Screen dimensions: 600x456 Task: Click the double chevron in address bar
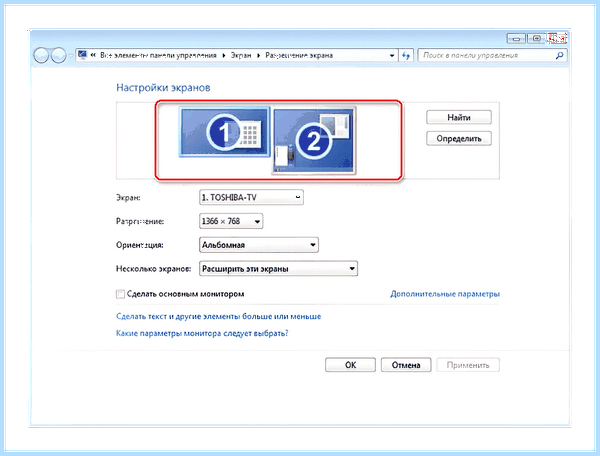[93, 55]
